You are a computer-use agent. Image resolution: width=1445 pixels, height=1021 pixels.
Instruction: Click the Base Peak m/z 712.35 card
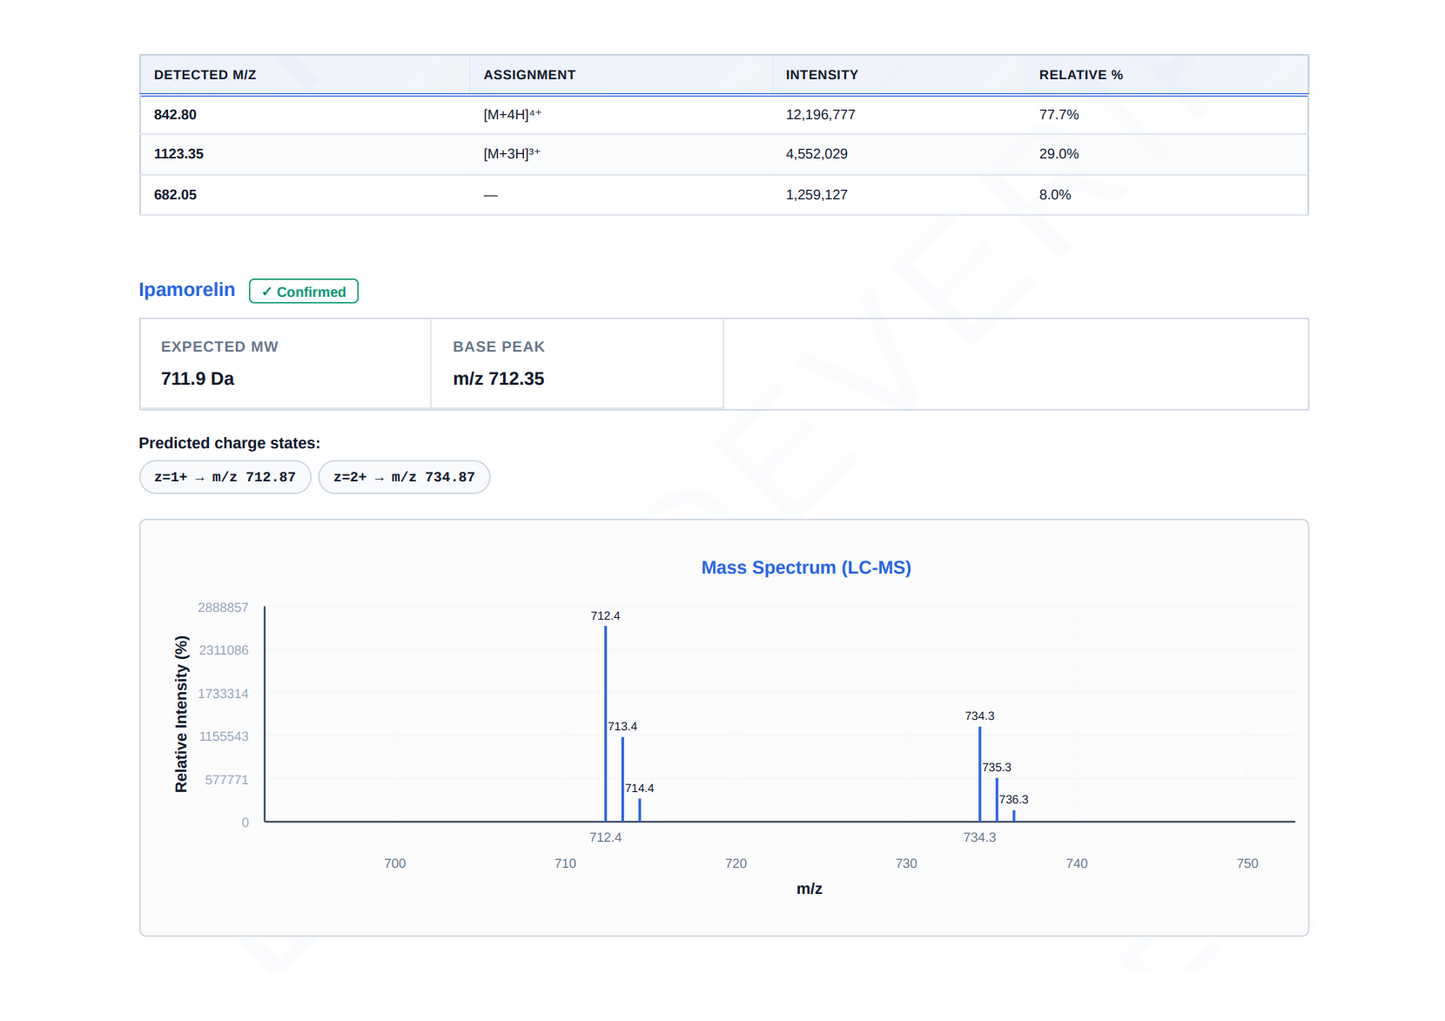click(577, 364)
